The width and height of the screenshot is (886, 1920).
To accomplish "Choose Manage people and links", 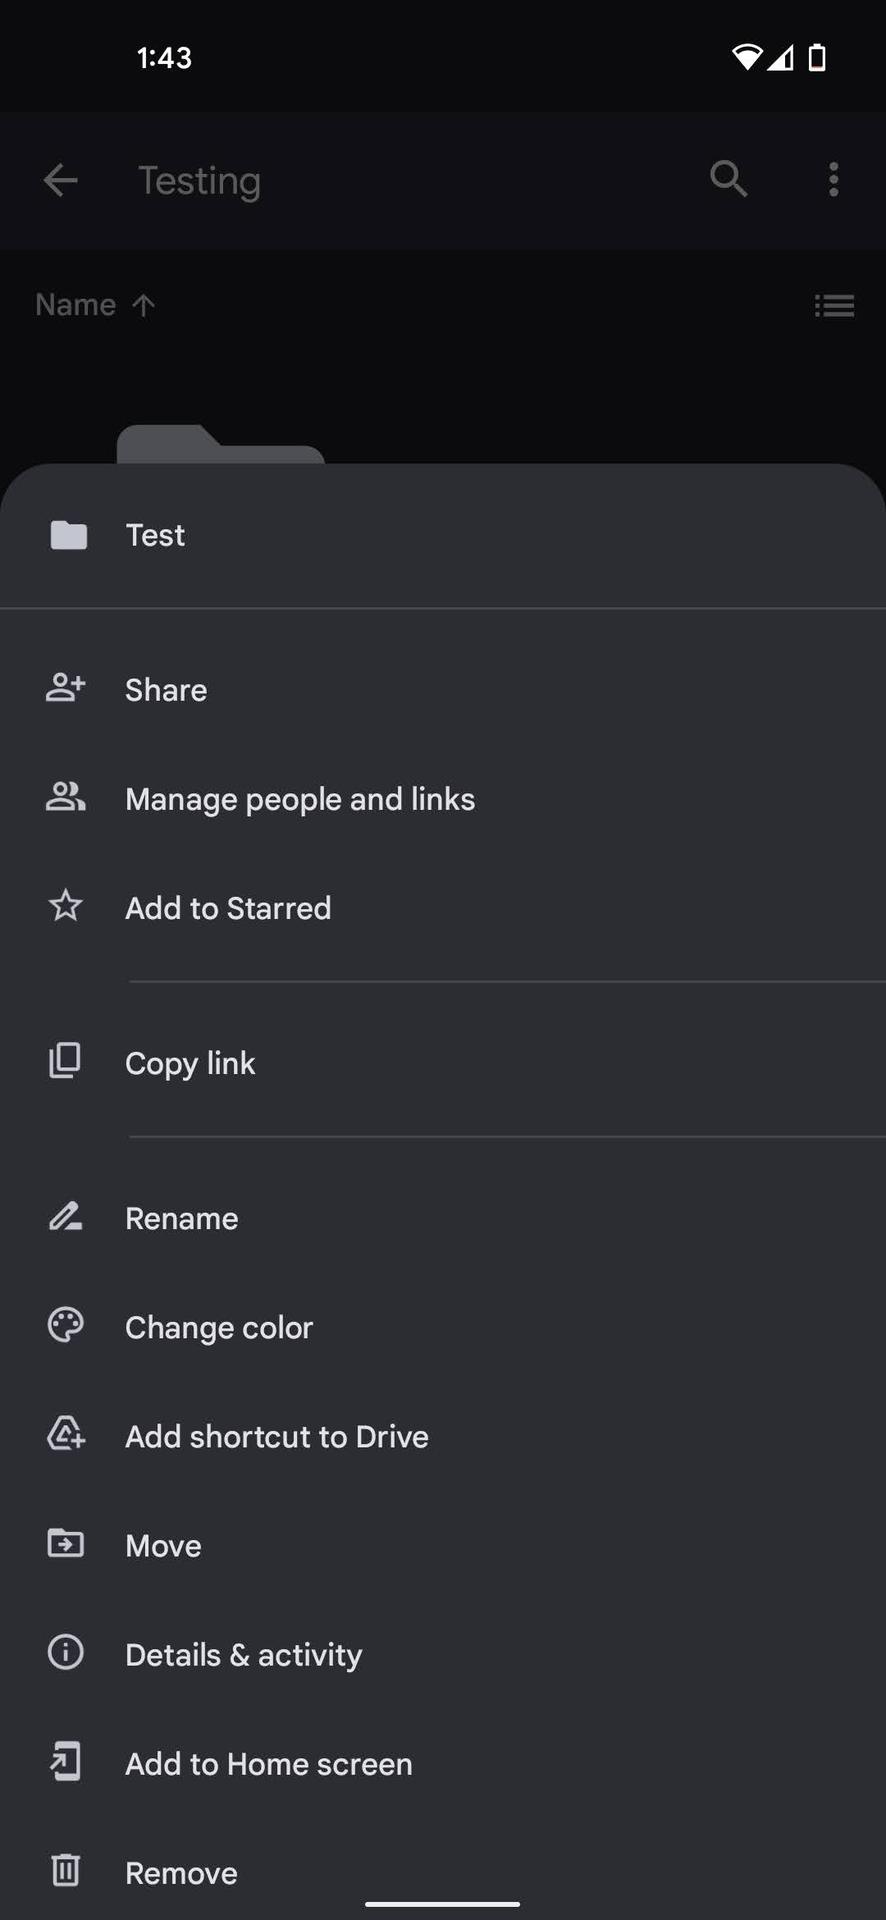I will 300,799.
